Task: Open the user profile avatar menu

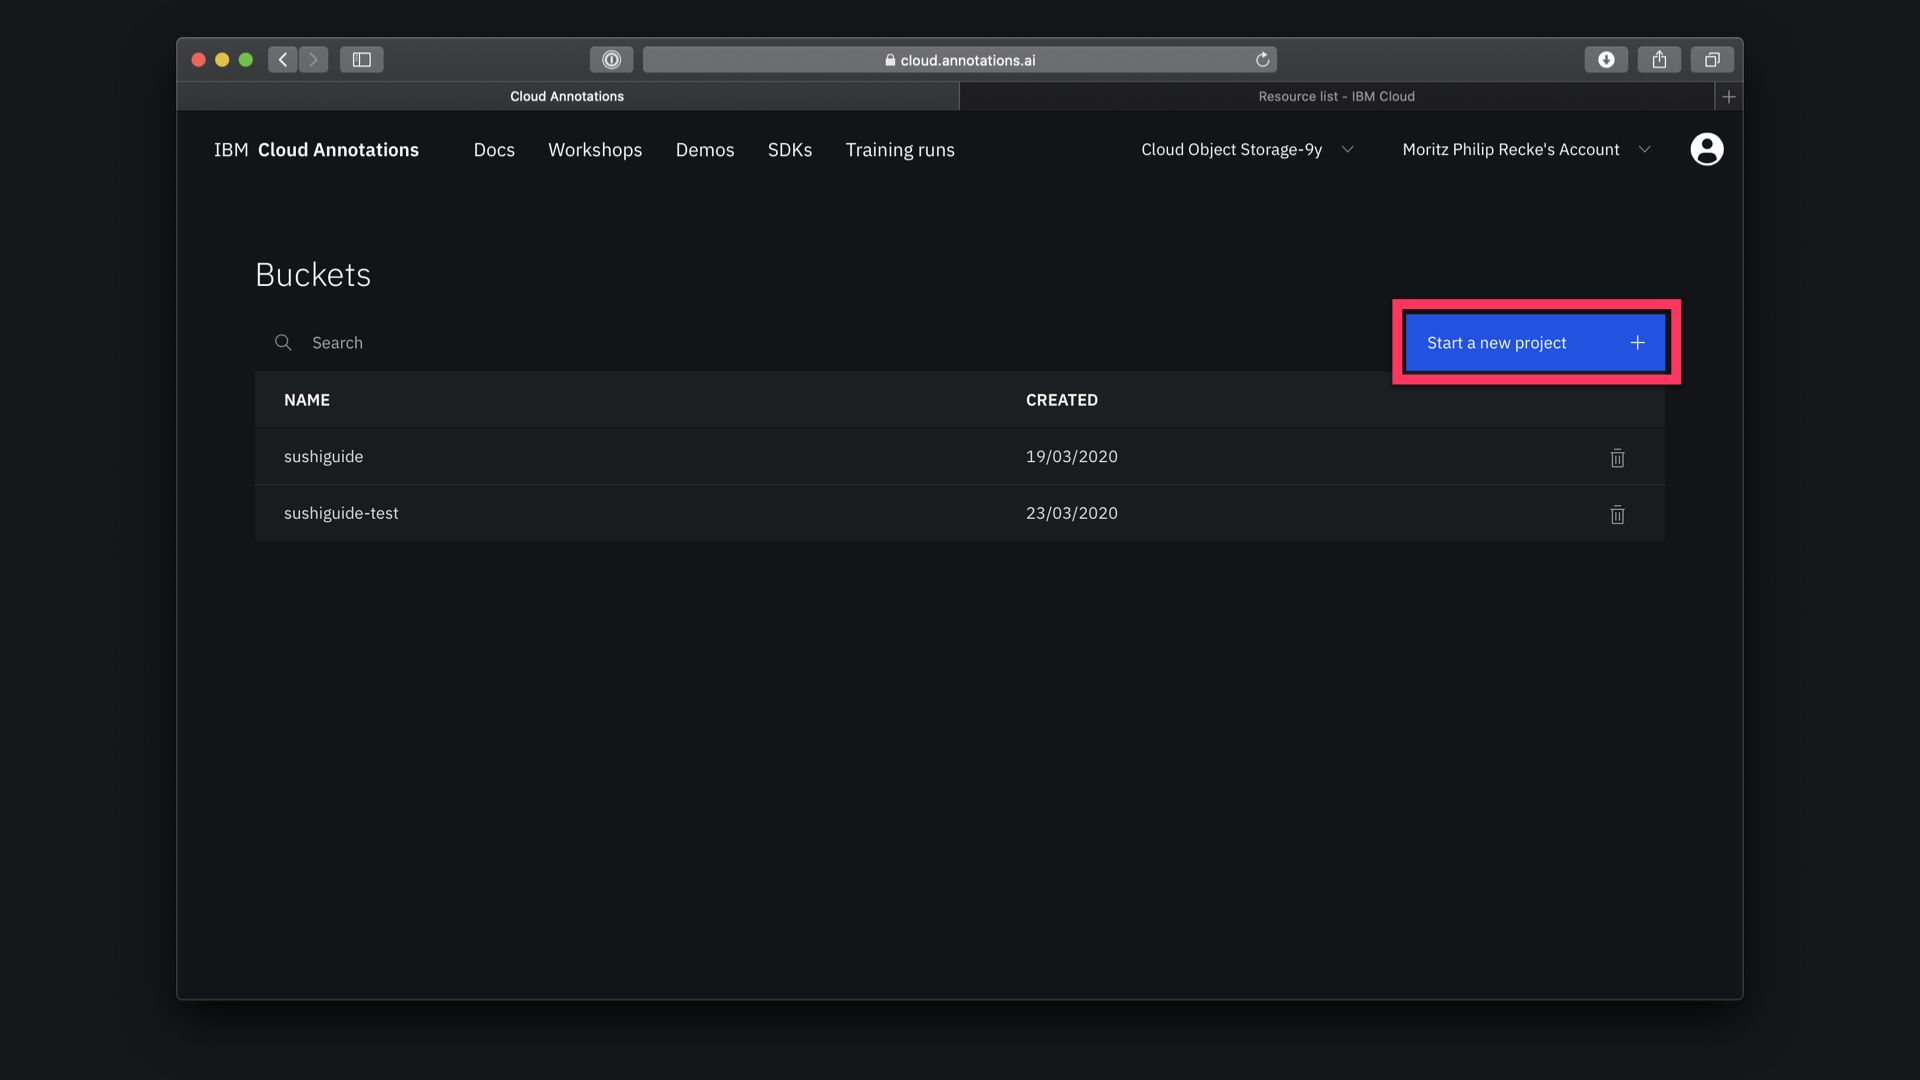Action: (x=1706, y=149)
